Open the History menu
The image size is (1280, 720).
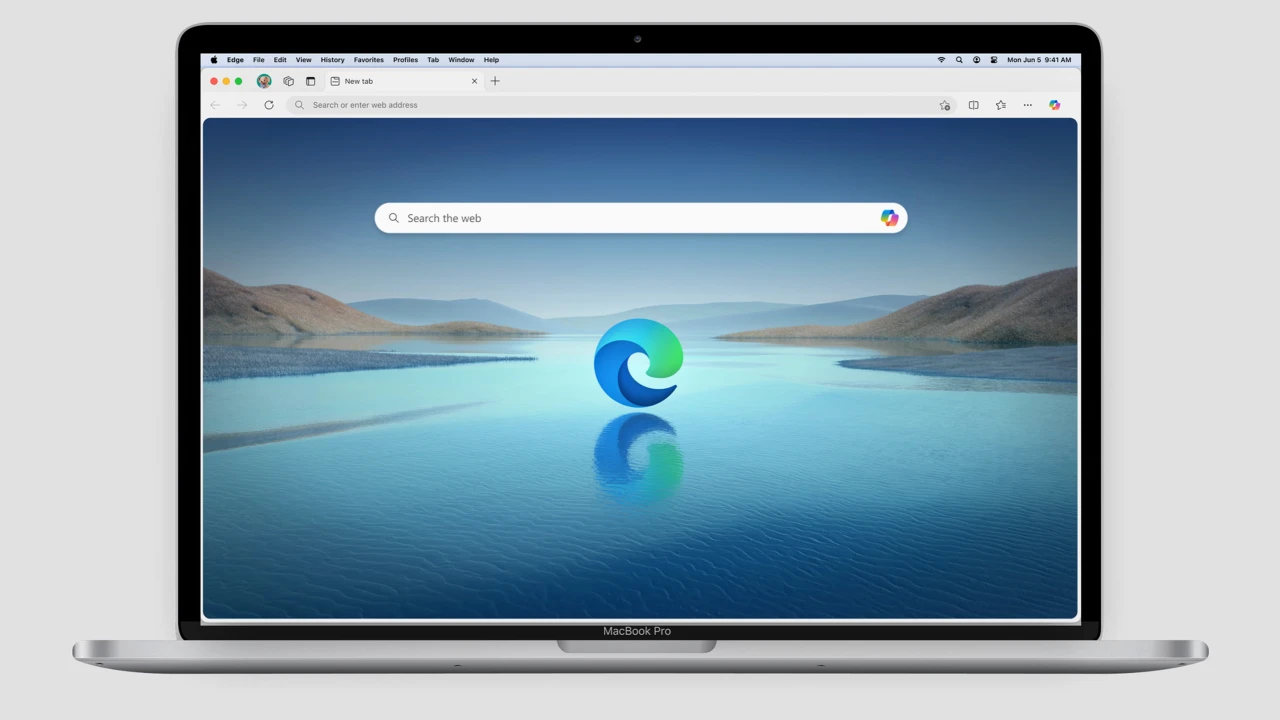332,60
